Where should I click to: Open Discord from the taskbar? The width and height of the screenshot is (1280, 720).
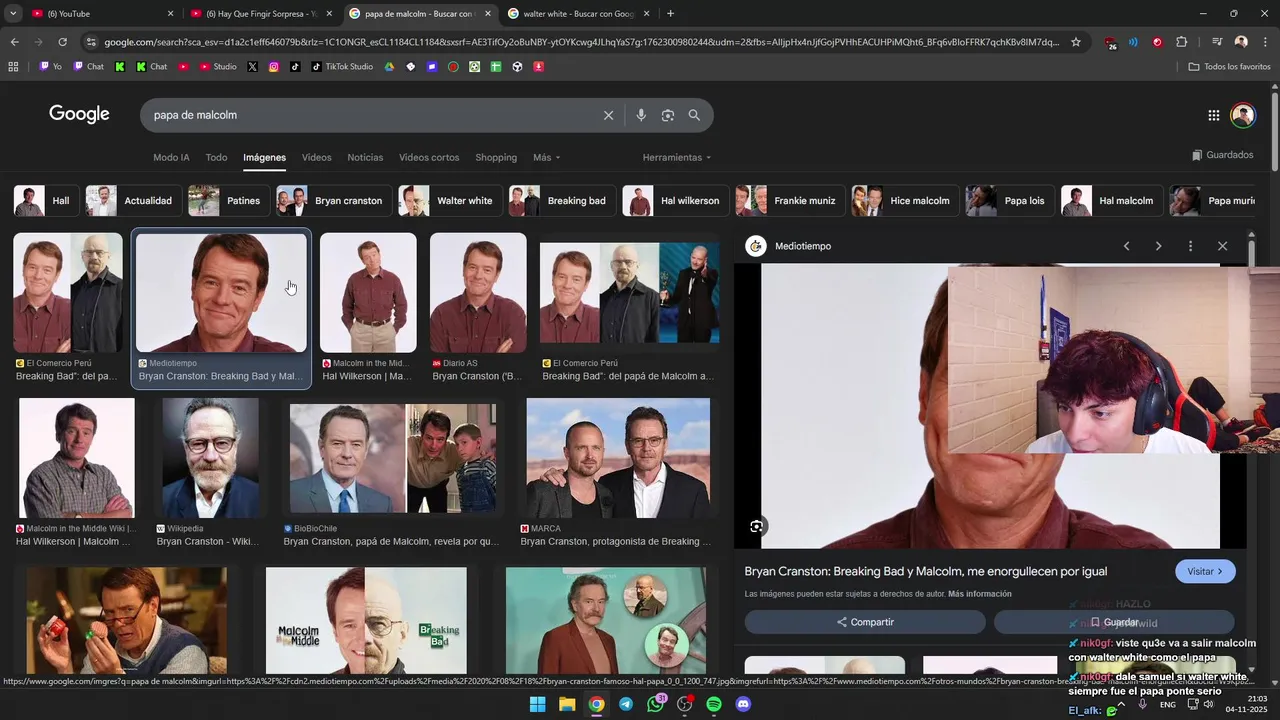743,704
